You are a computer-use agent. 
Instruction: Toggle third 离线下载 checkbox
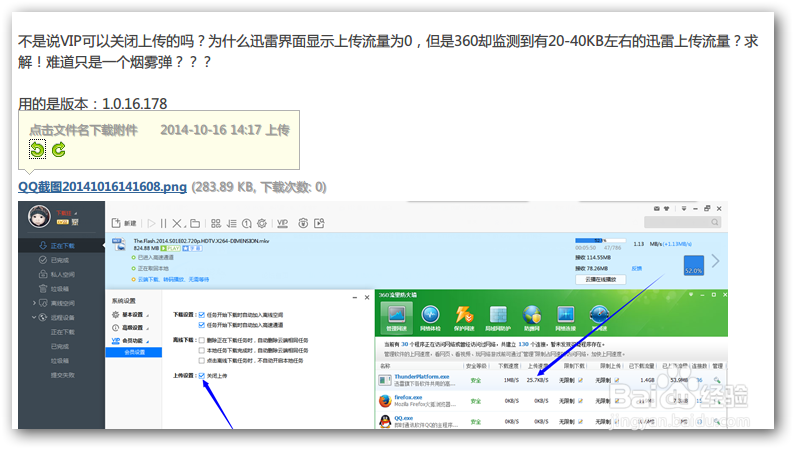[202, 360]
